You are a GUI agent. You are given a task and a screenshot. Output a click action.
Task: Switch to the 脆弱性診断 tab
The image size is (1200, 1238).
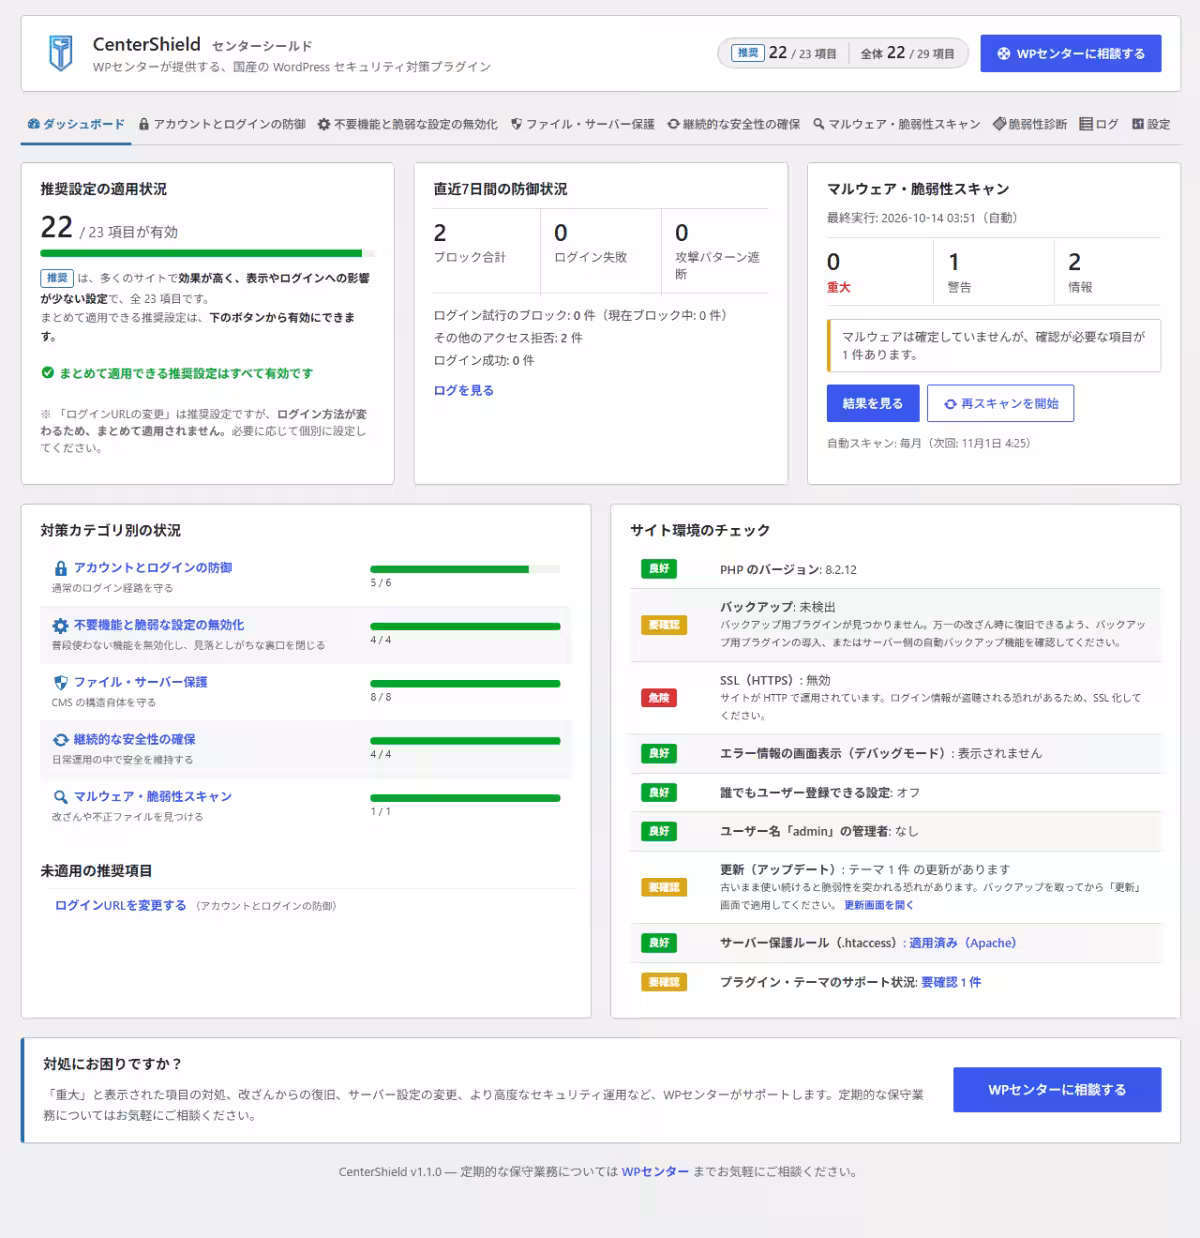coord(1030,124)
